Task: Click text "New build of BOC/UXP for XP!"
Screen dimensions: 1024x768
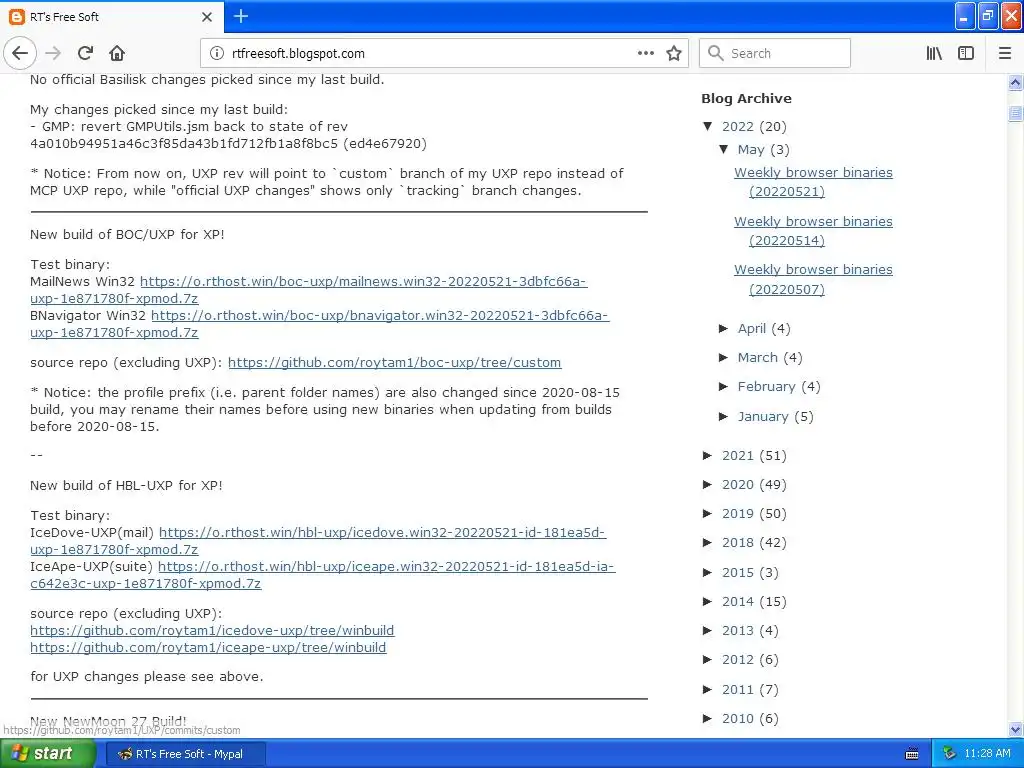Action: click(x=127, y=234)
